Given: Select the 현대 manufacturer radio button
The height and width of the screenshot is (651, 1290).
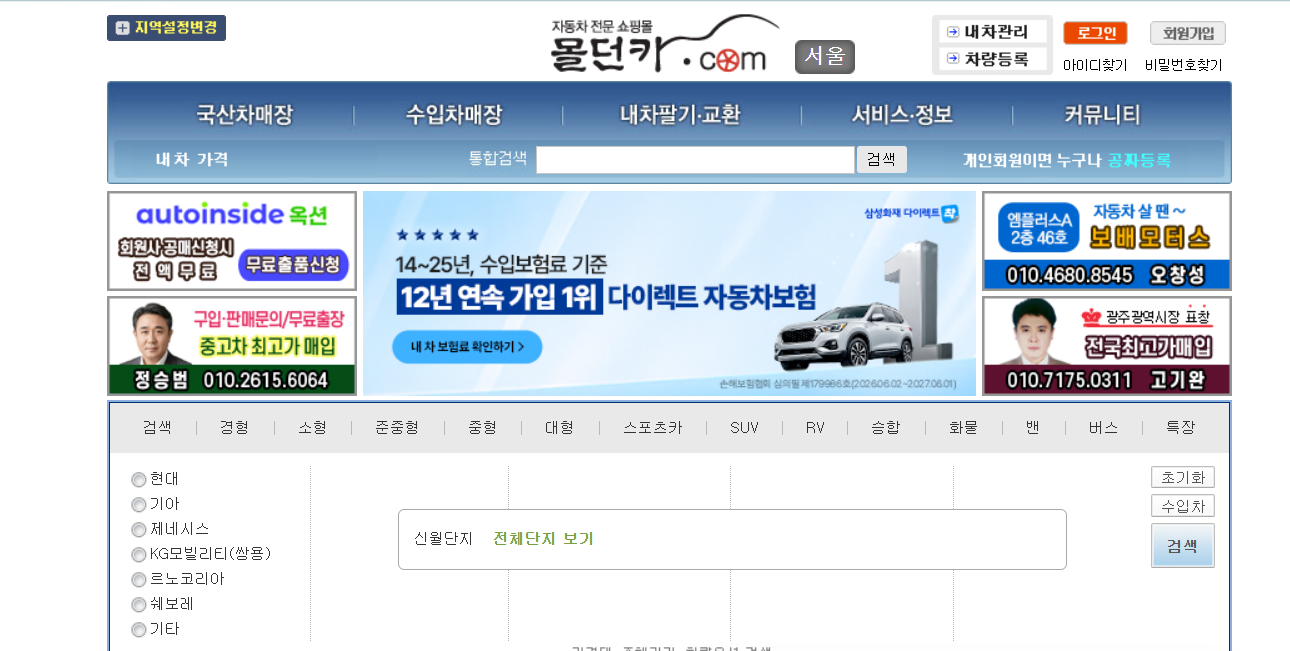Looking at the screenshot, I should [x=139, y=480].
